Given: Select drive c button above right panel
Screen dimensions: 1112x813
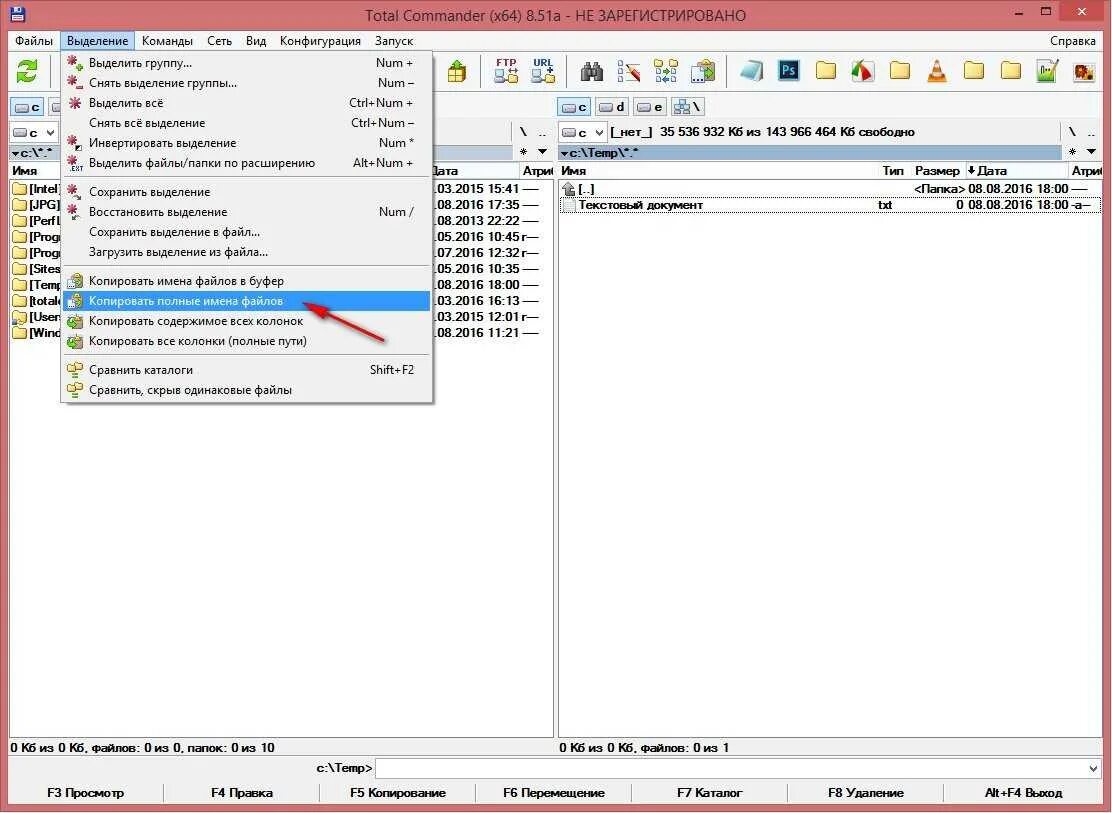Looking at the screenshot, I should click(x=574, y=107).
